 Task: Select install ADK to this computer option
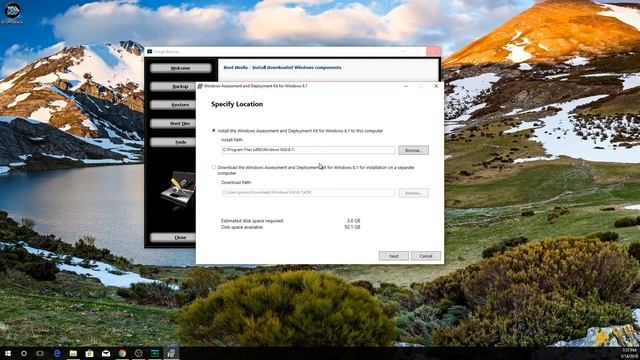click(x=213, y=131)
